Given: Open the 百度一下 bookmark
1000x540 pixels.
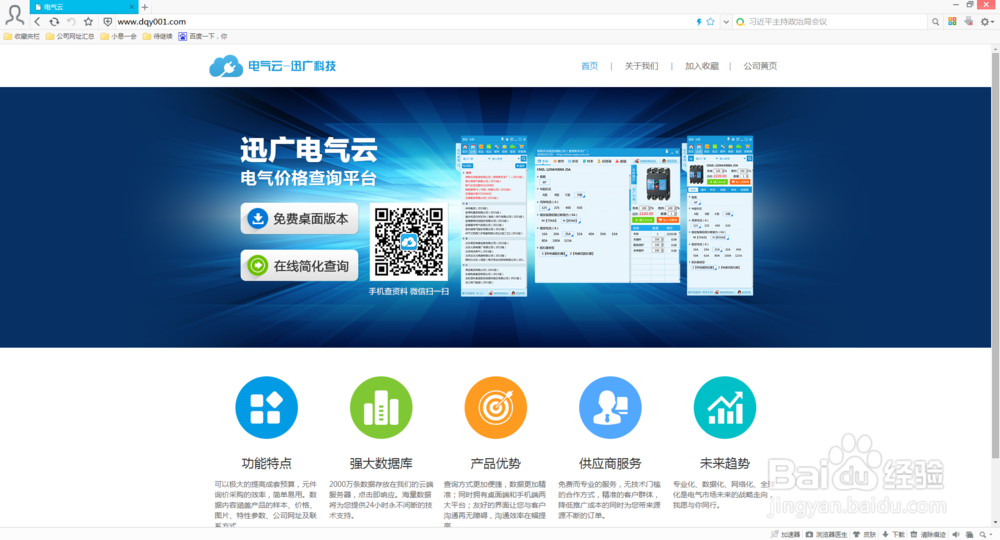Looking at the screenshot, I should (203, 36).
